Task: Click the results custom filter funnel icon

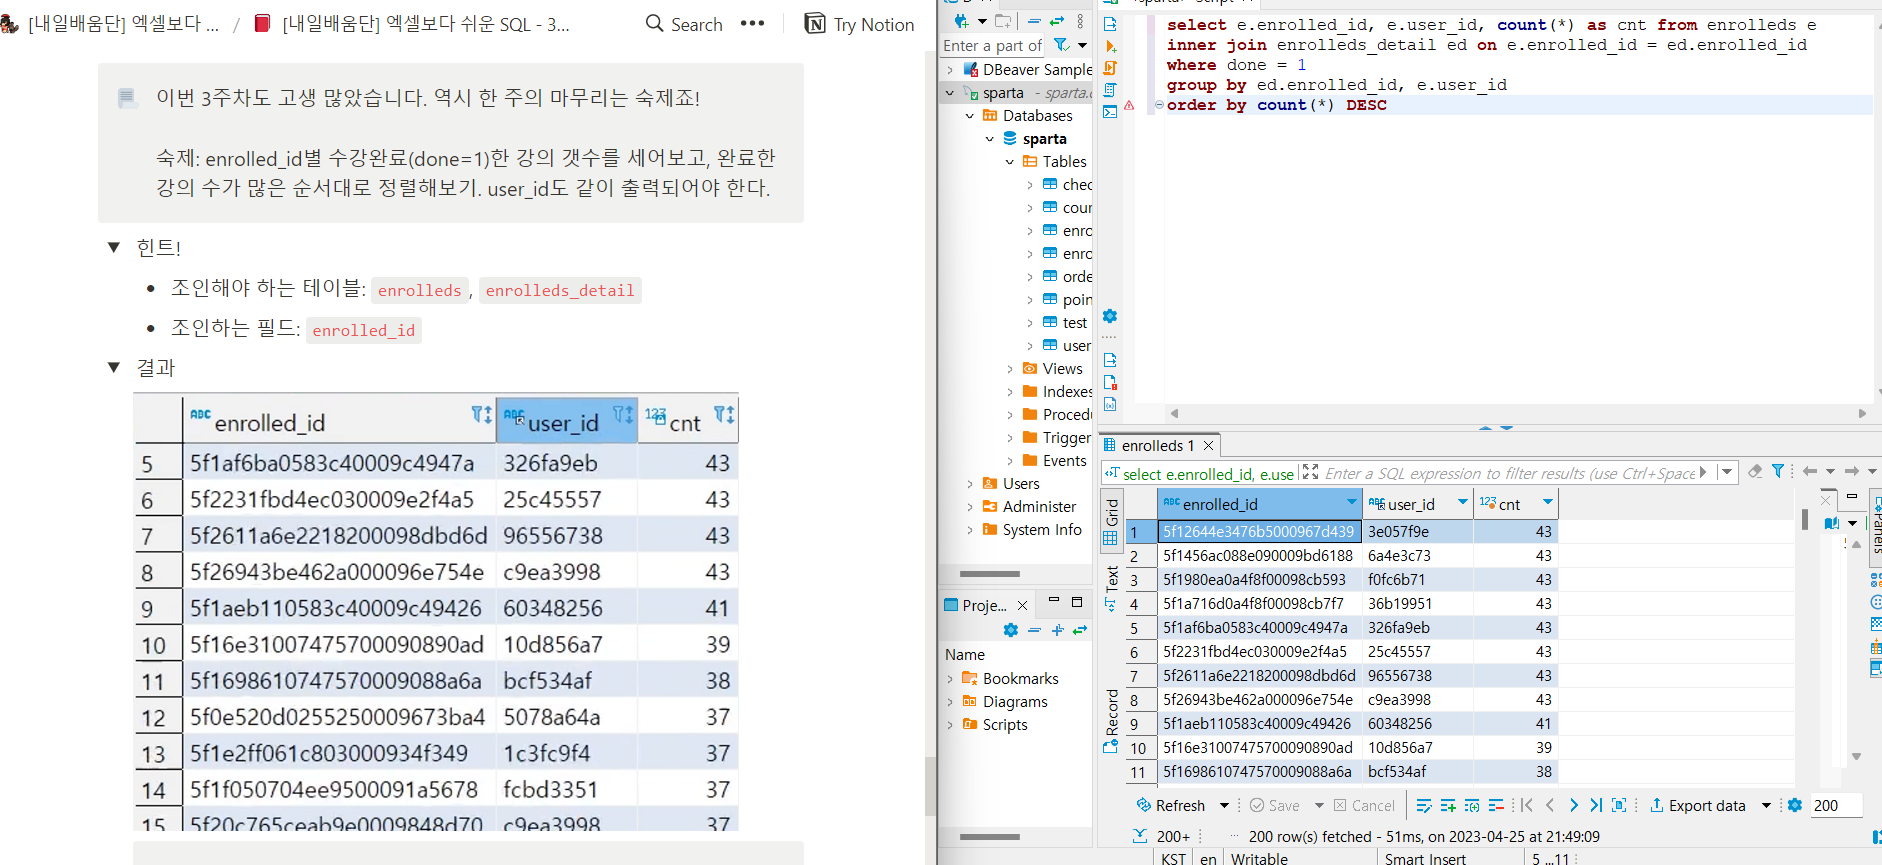Action: point(1778,472)
